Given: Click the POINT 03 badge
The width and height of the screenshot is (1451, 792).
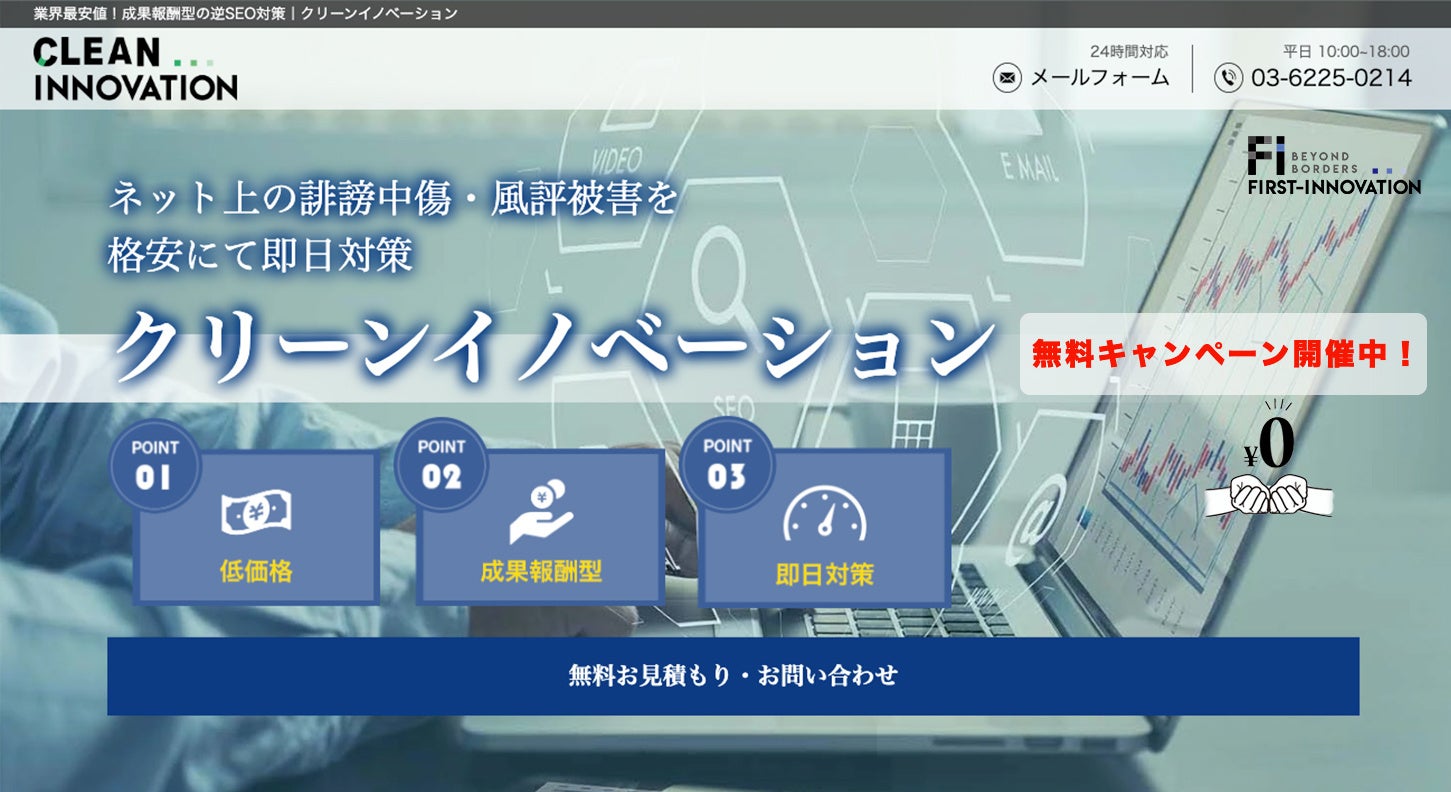Looking at the screenshot, I should 727,465.
